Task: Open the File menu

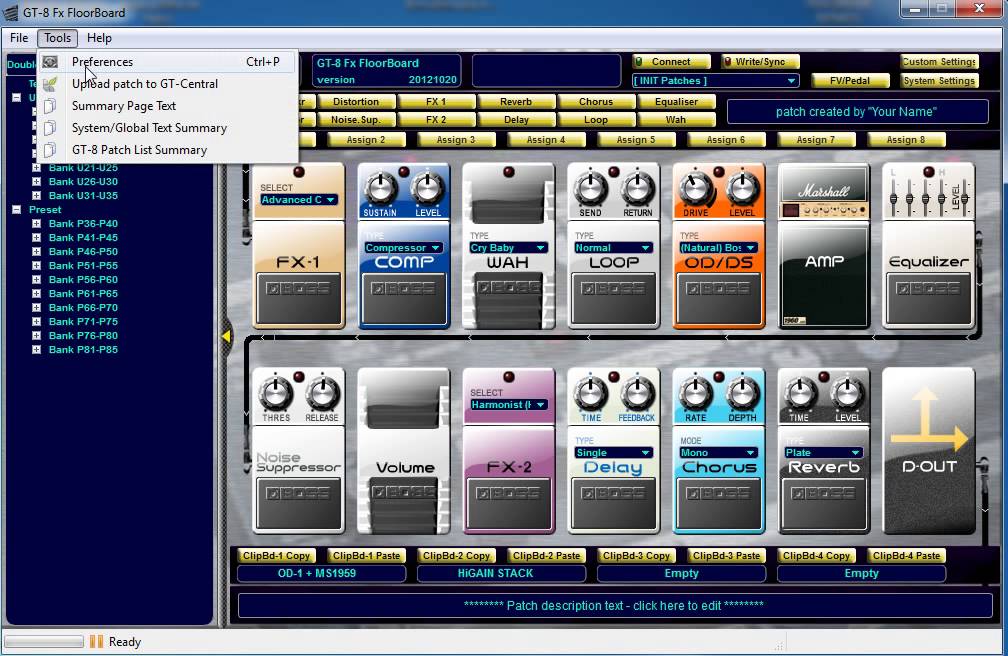Action: pyautogui.click(x=19, y=38)
